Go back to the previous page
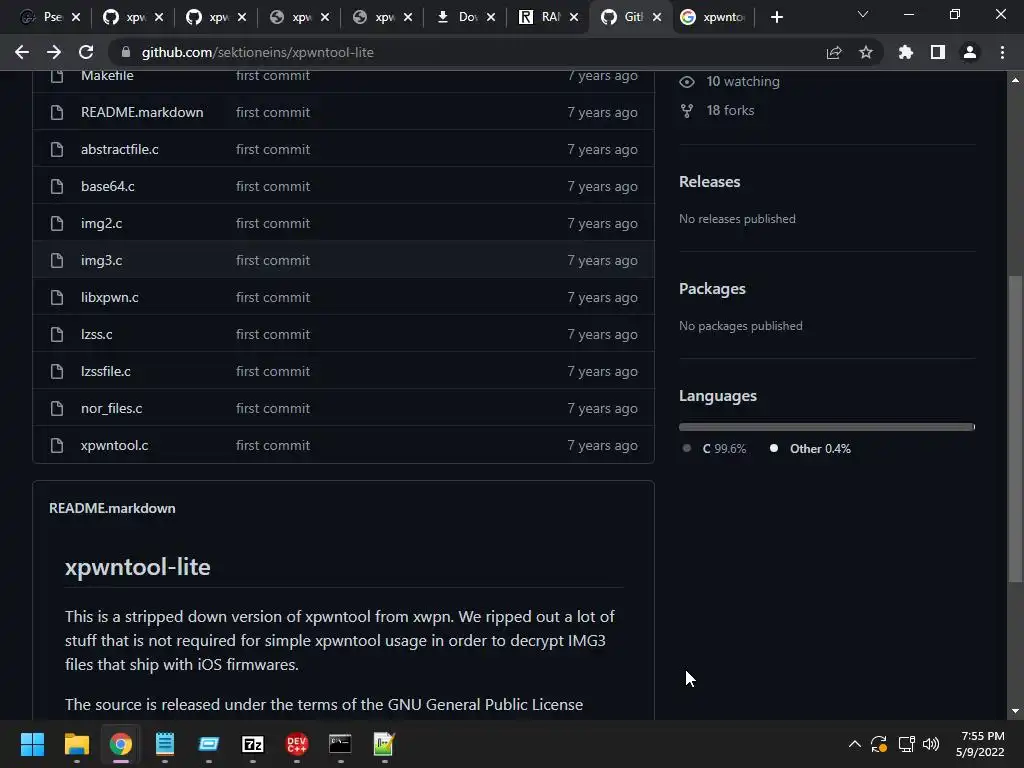1024x768 pixels. pos(22,52)
